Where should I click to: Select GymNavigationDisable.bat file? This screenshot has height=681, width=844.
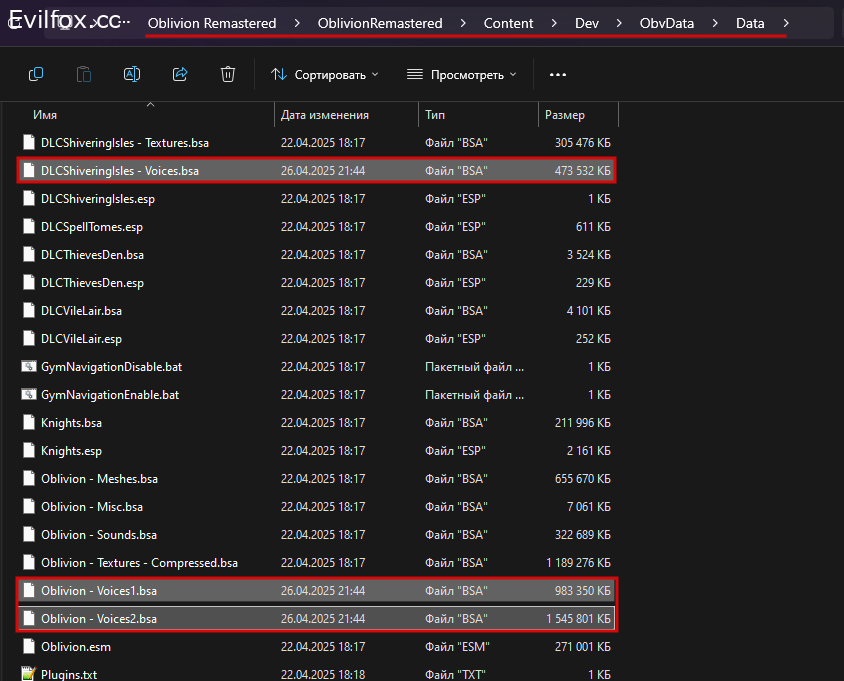pyautogui.click(x=317, y=367)
